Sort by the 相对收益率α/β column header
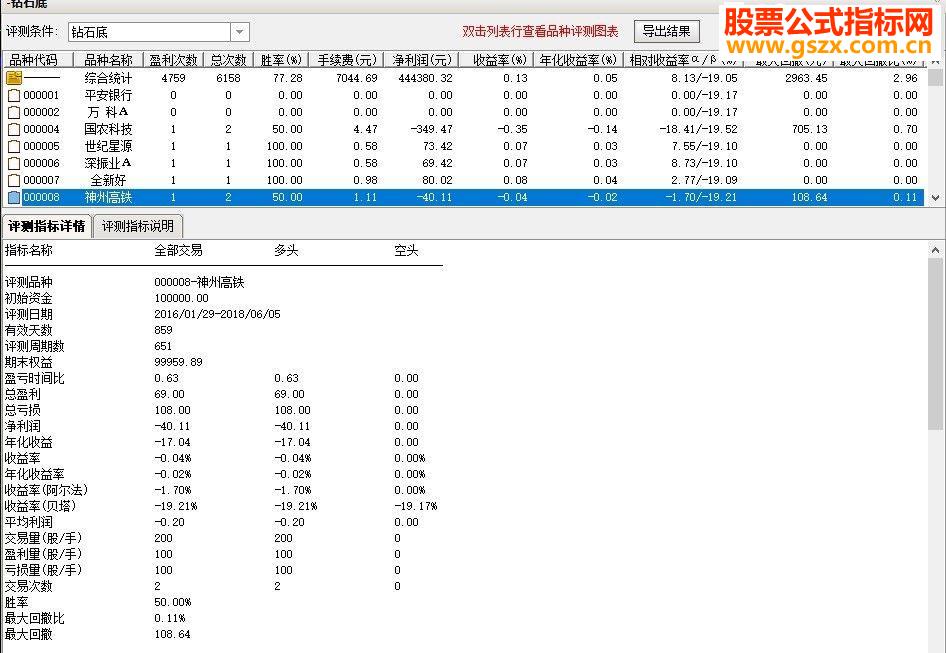 click(x=683, y=60)
